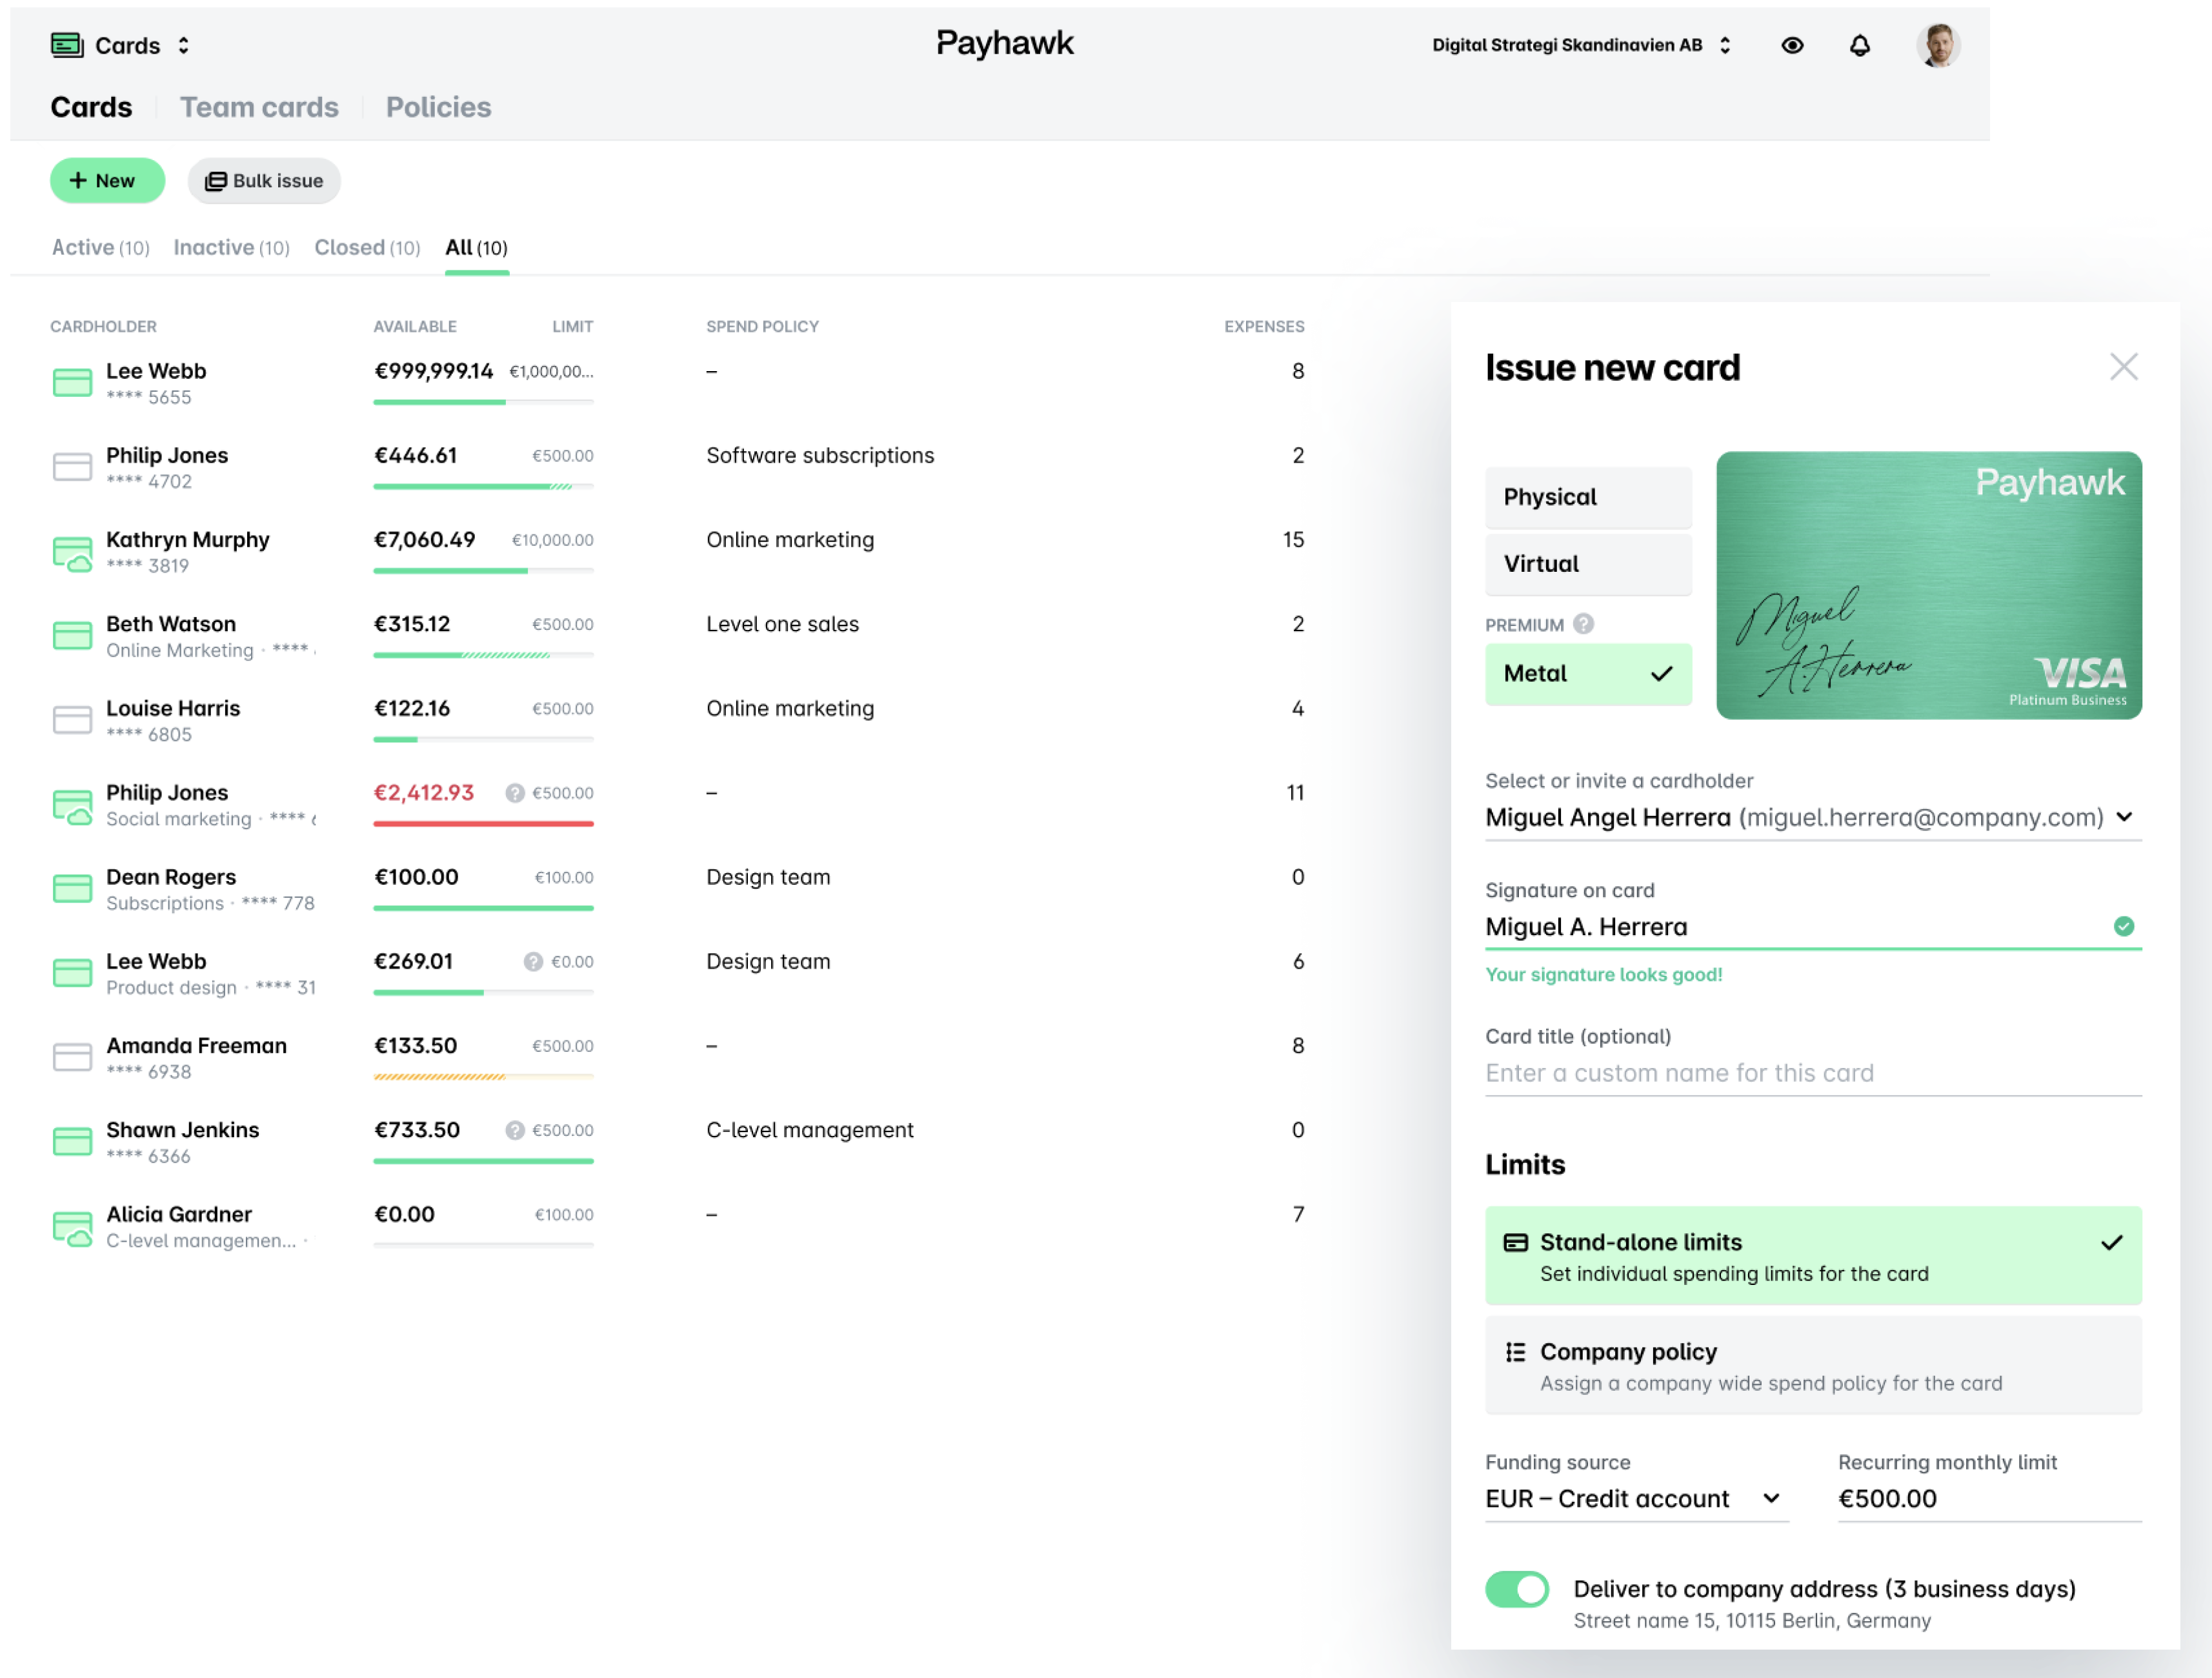Click Signature on card input field

[x=1813, y=927]
